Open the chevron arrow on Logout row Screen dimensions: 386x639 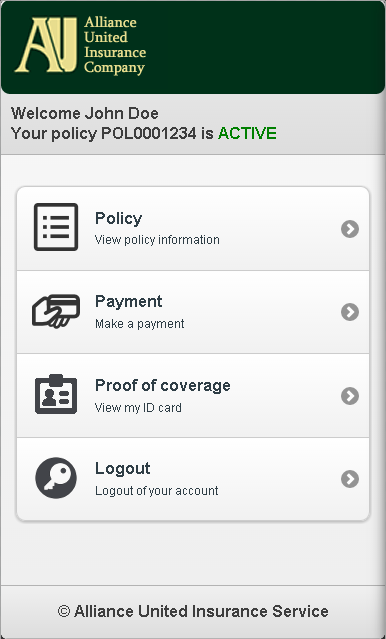coord(350,479)
